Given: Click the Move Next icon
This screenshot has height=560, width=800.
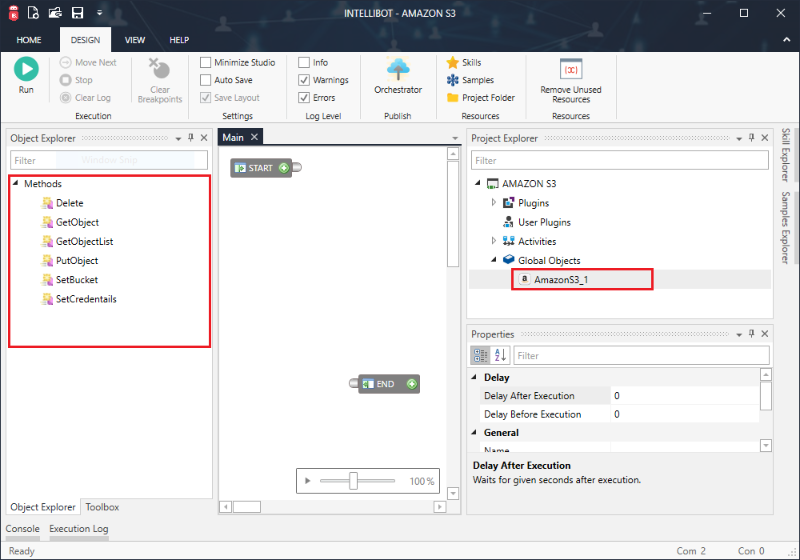Looking at the screenshot, I should [65, 62].
